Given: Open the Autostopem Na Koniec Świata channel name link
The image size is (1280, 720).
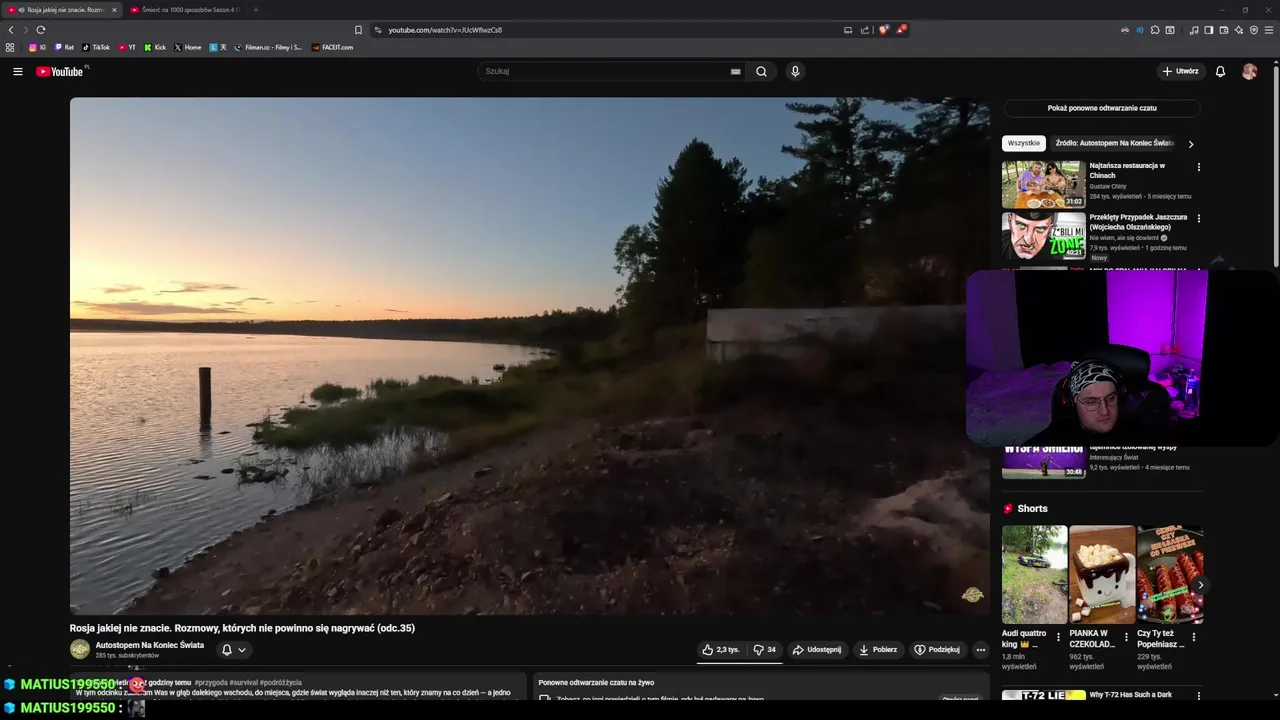Looking at the screenshot, I should pyautogui.click(x=150, y=645).
